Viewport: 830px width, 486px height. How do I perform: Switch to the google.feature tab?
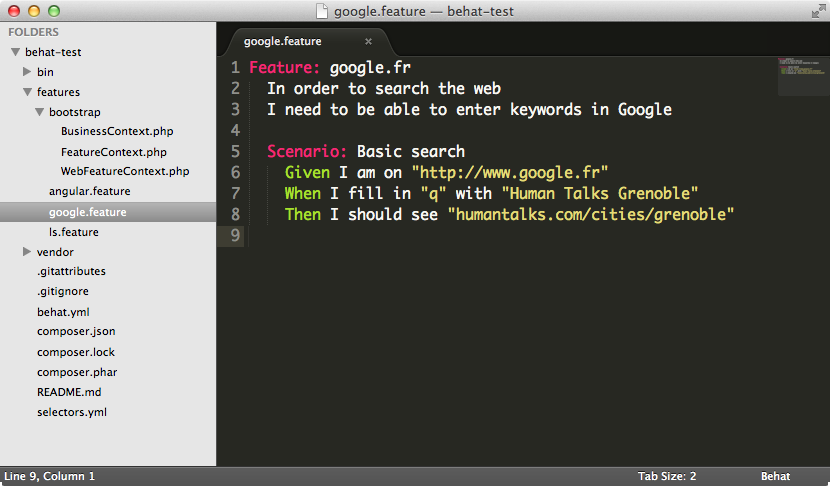click(x=283, y=41)
